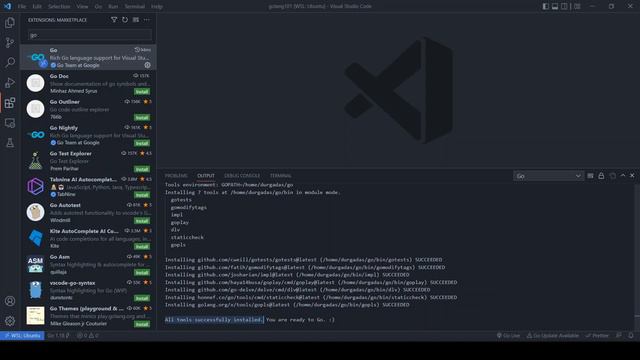Click the extensions search input field
Screen dimensions: 640x360
click(90, 35)
